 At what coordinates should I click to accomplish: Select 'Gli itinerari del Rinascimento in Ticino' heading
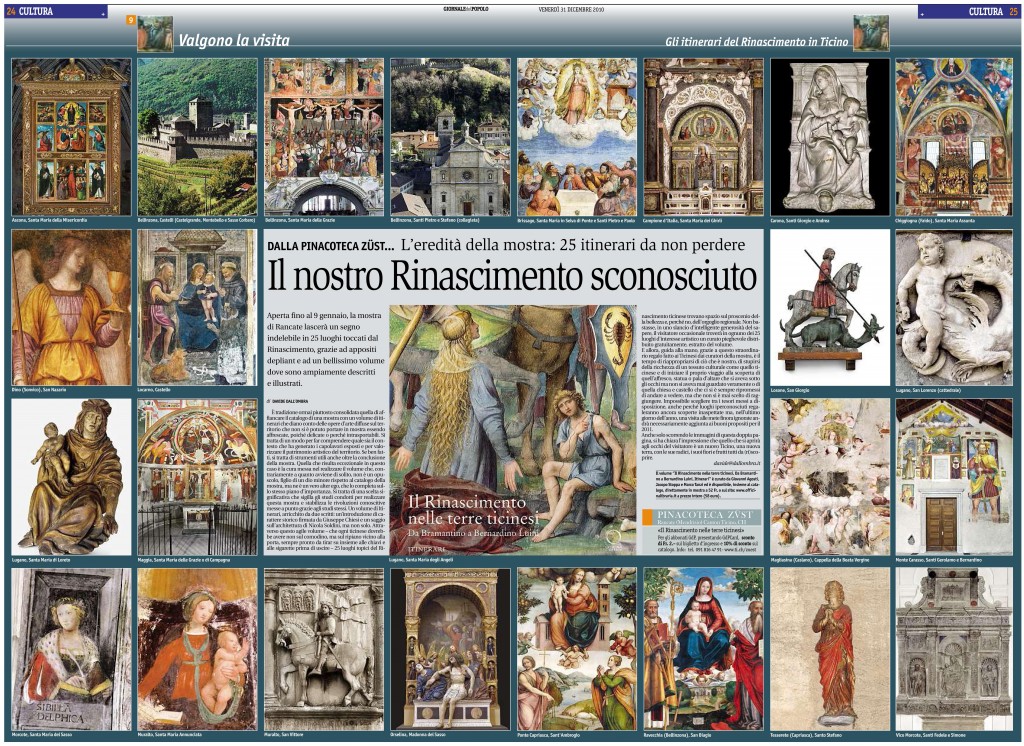click(756, 42)
